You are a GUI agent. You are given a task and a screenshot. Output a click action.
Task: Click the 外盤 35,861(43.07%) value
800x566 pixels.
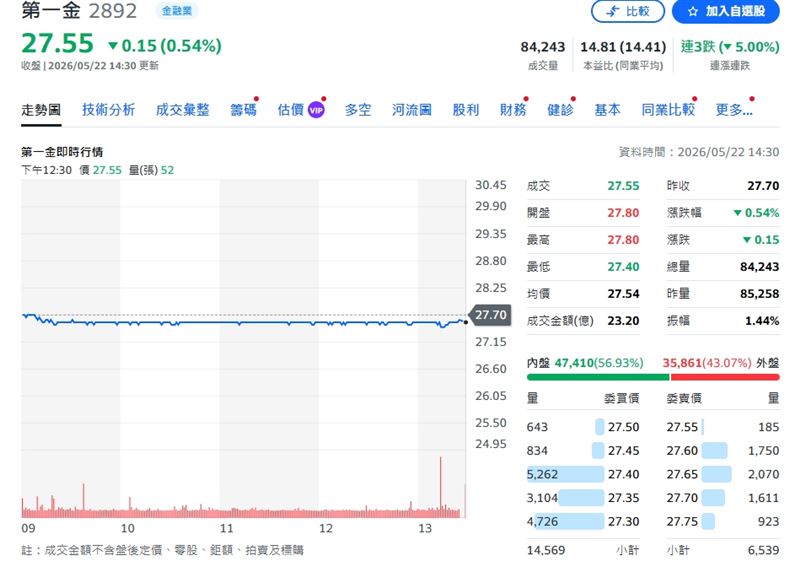tap(707, 363)
